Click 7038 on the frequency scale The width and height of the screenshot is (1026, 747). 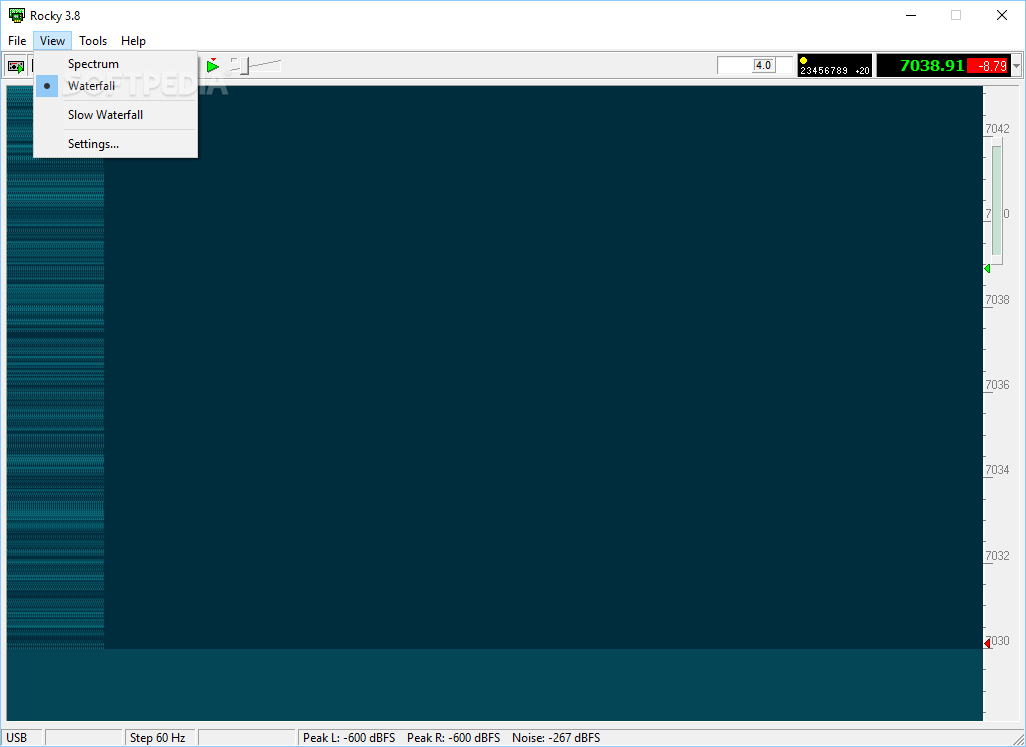(997, 300)
